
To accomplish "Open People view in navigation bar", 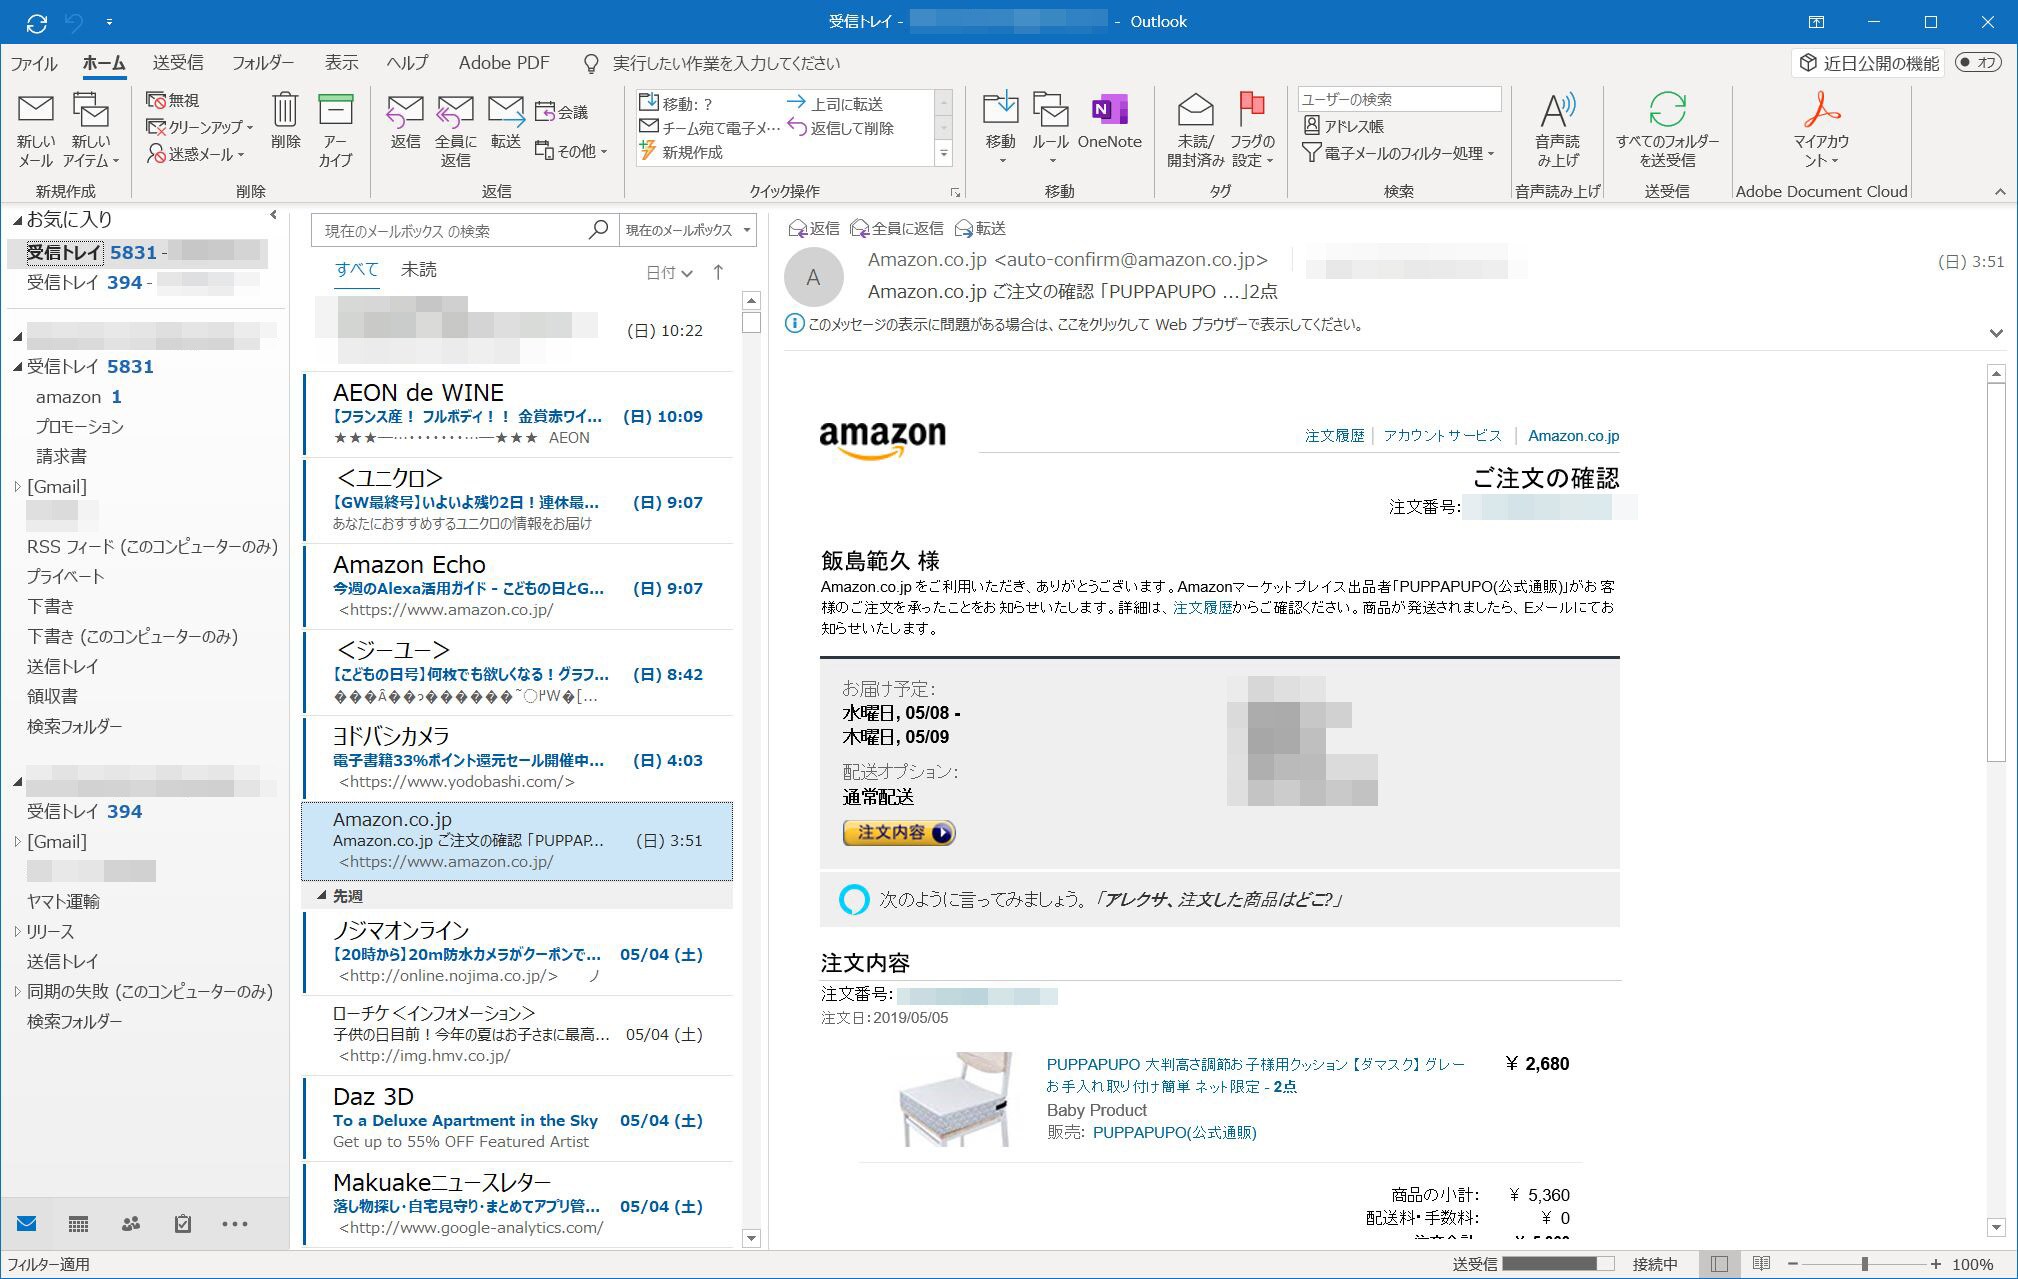I will 130,1224.
